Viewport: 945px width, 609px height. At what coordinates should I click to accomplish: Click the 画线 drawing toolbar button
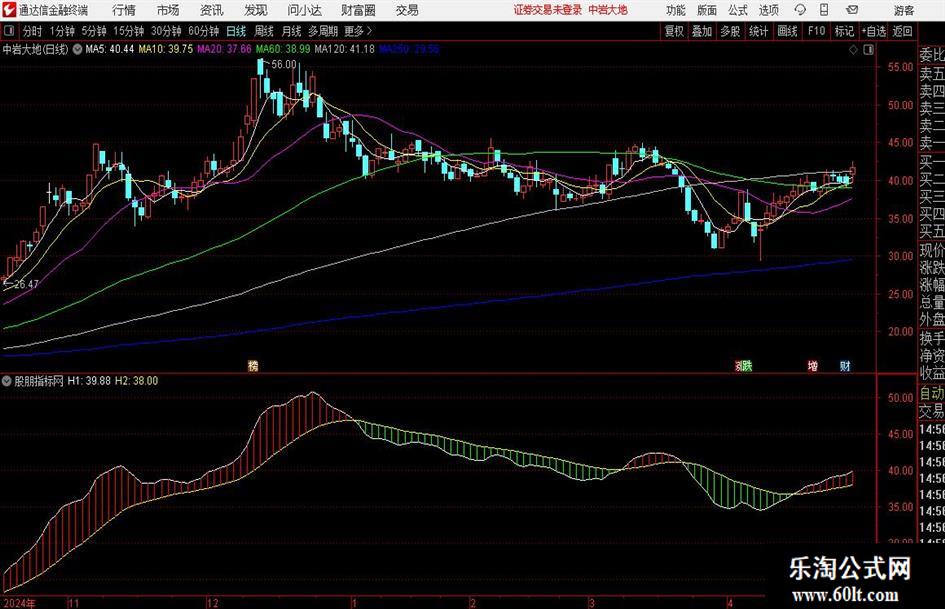pos(787,31)
